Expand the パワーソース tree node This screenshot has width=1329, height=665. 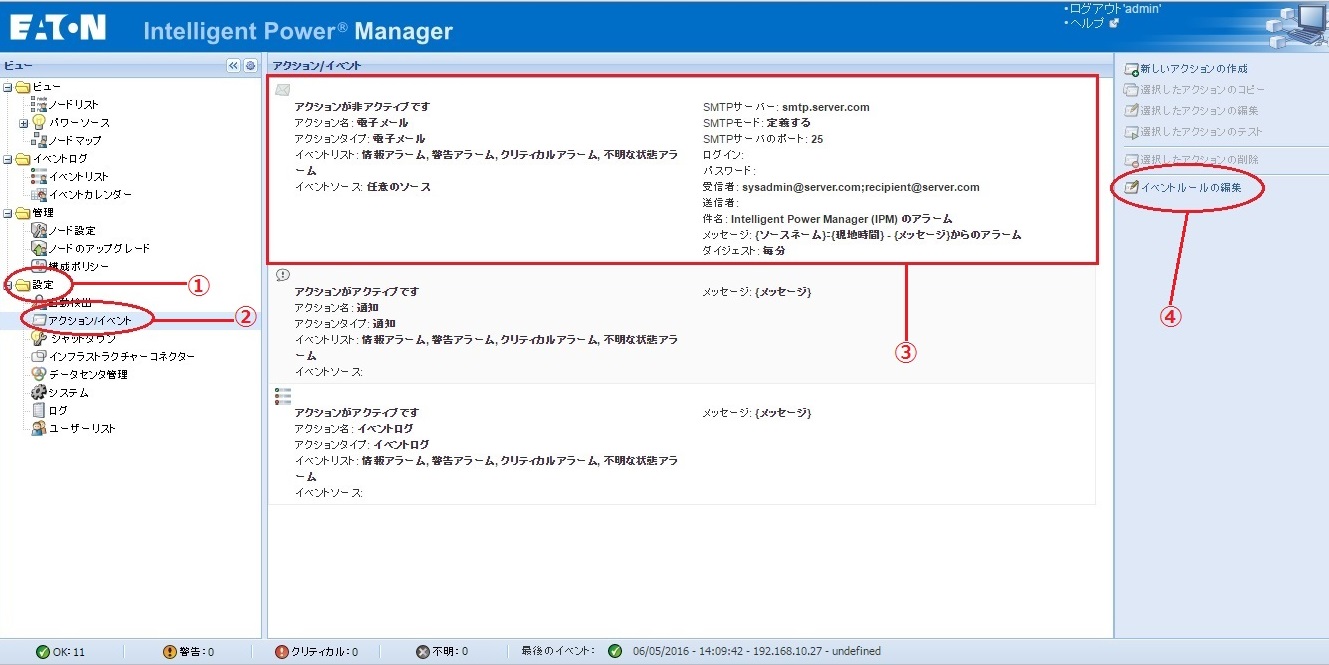point(25,122)
